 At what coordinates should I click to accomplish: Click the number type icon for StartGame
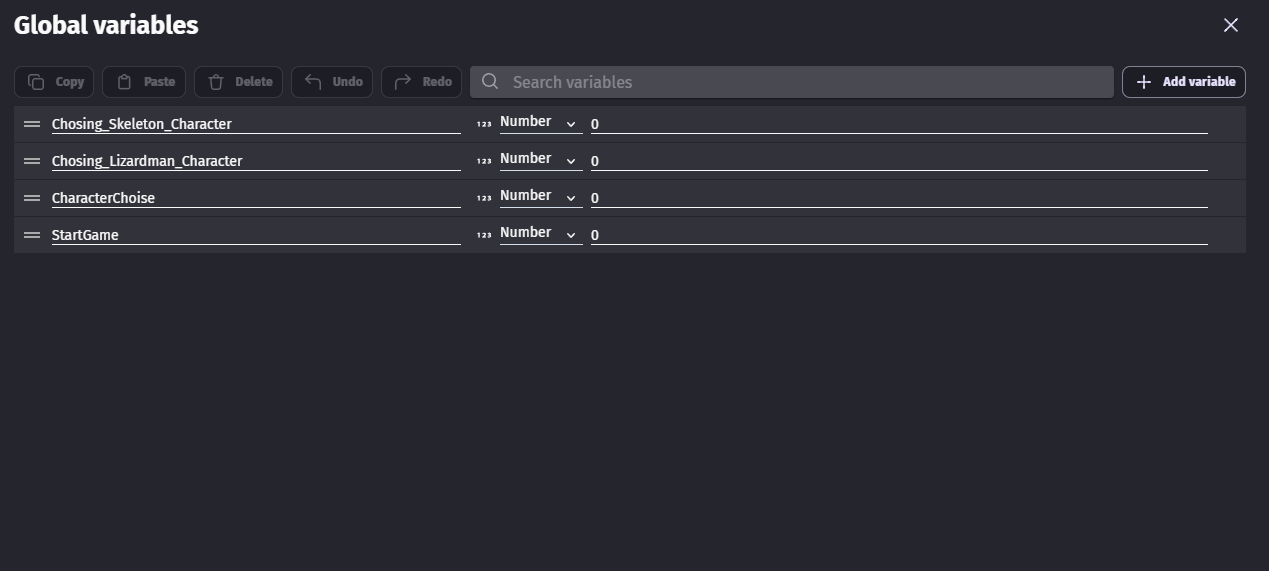(x=484, y=235)
